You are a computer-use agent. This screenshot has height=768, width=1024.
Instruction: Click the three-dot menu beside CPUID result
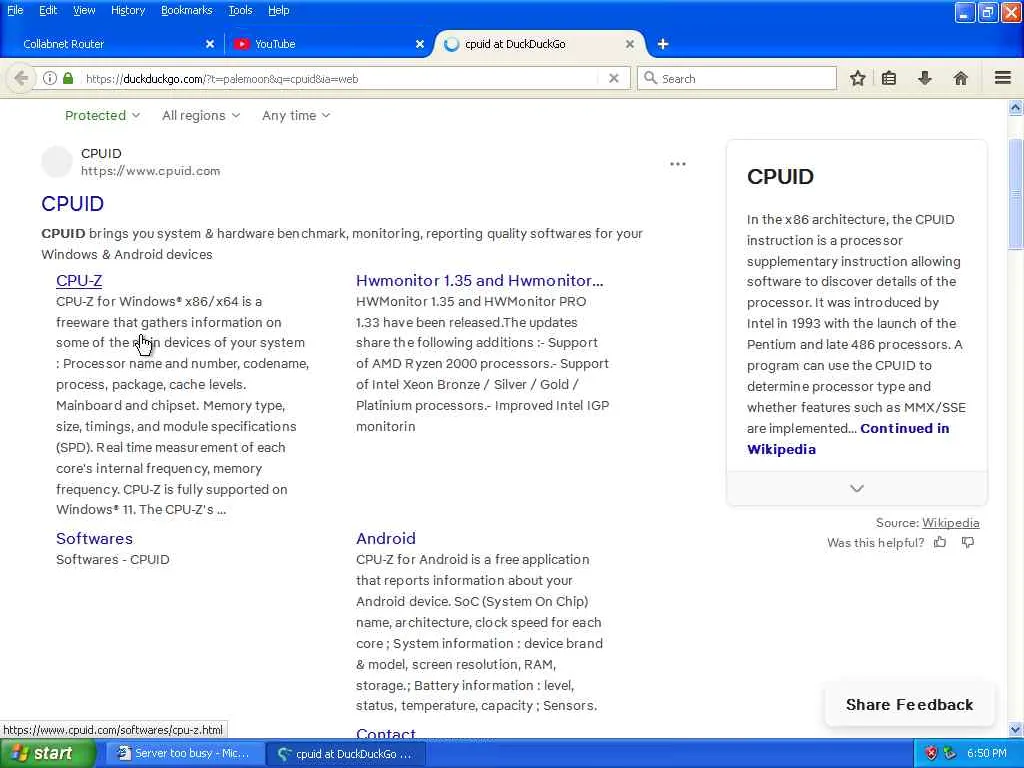click(678, 164)
